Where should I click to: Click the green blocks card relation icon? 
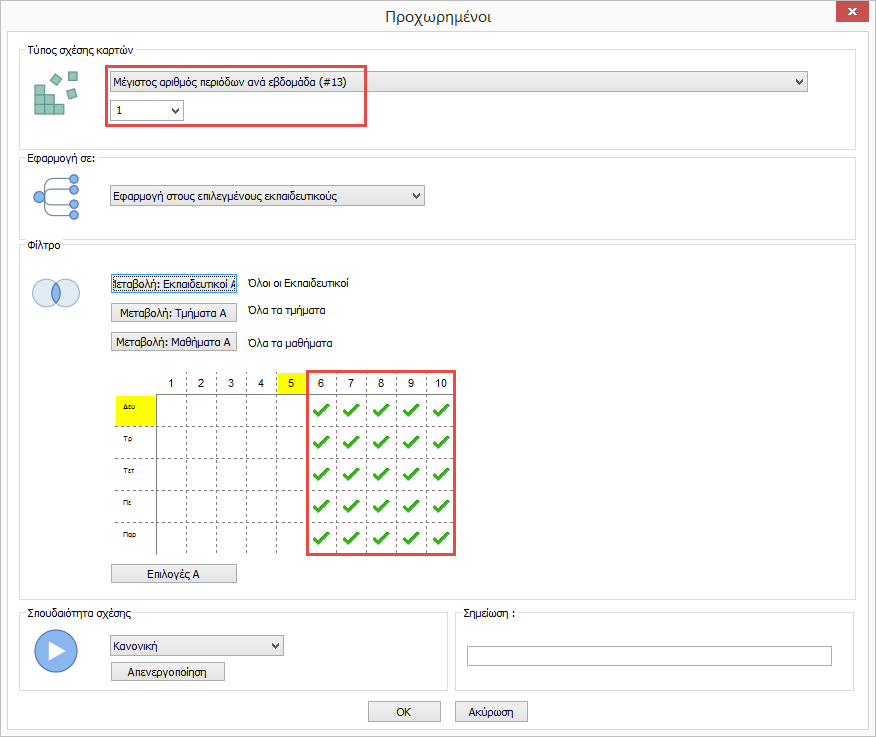[x=56, y=94]
